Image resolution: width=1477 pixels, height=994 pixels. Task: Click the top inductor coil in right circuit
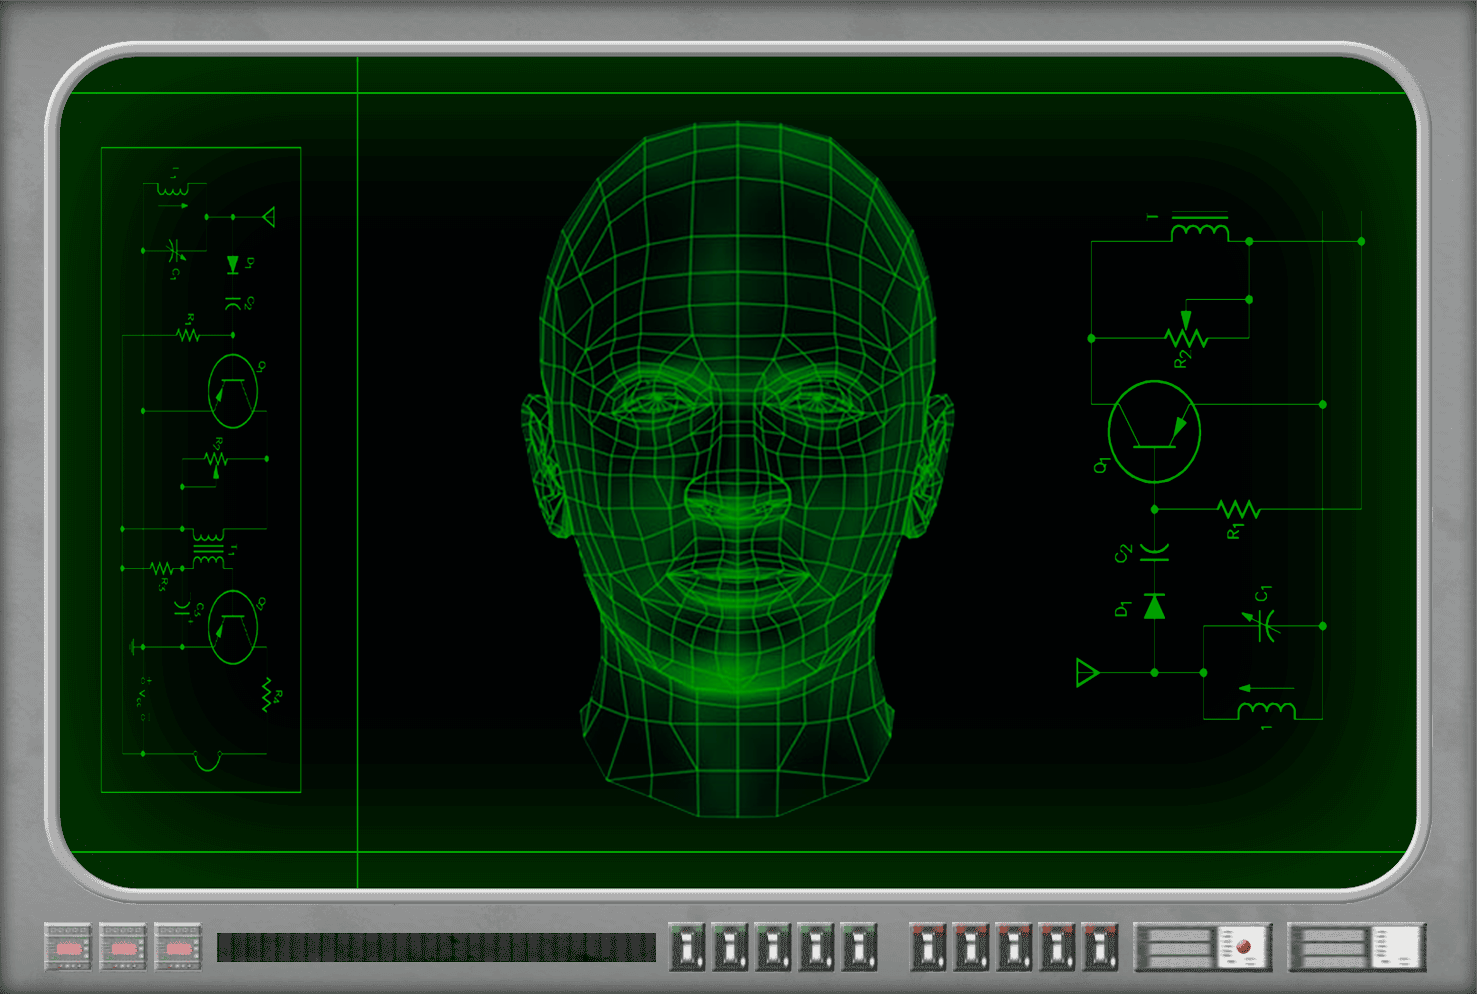[x=1199, y=230]
